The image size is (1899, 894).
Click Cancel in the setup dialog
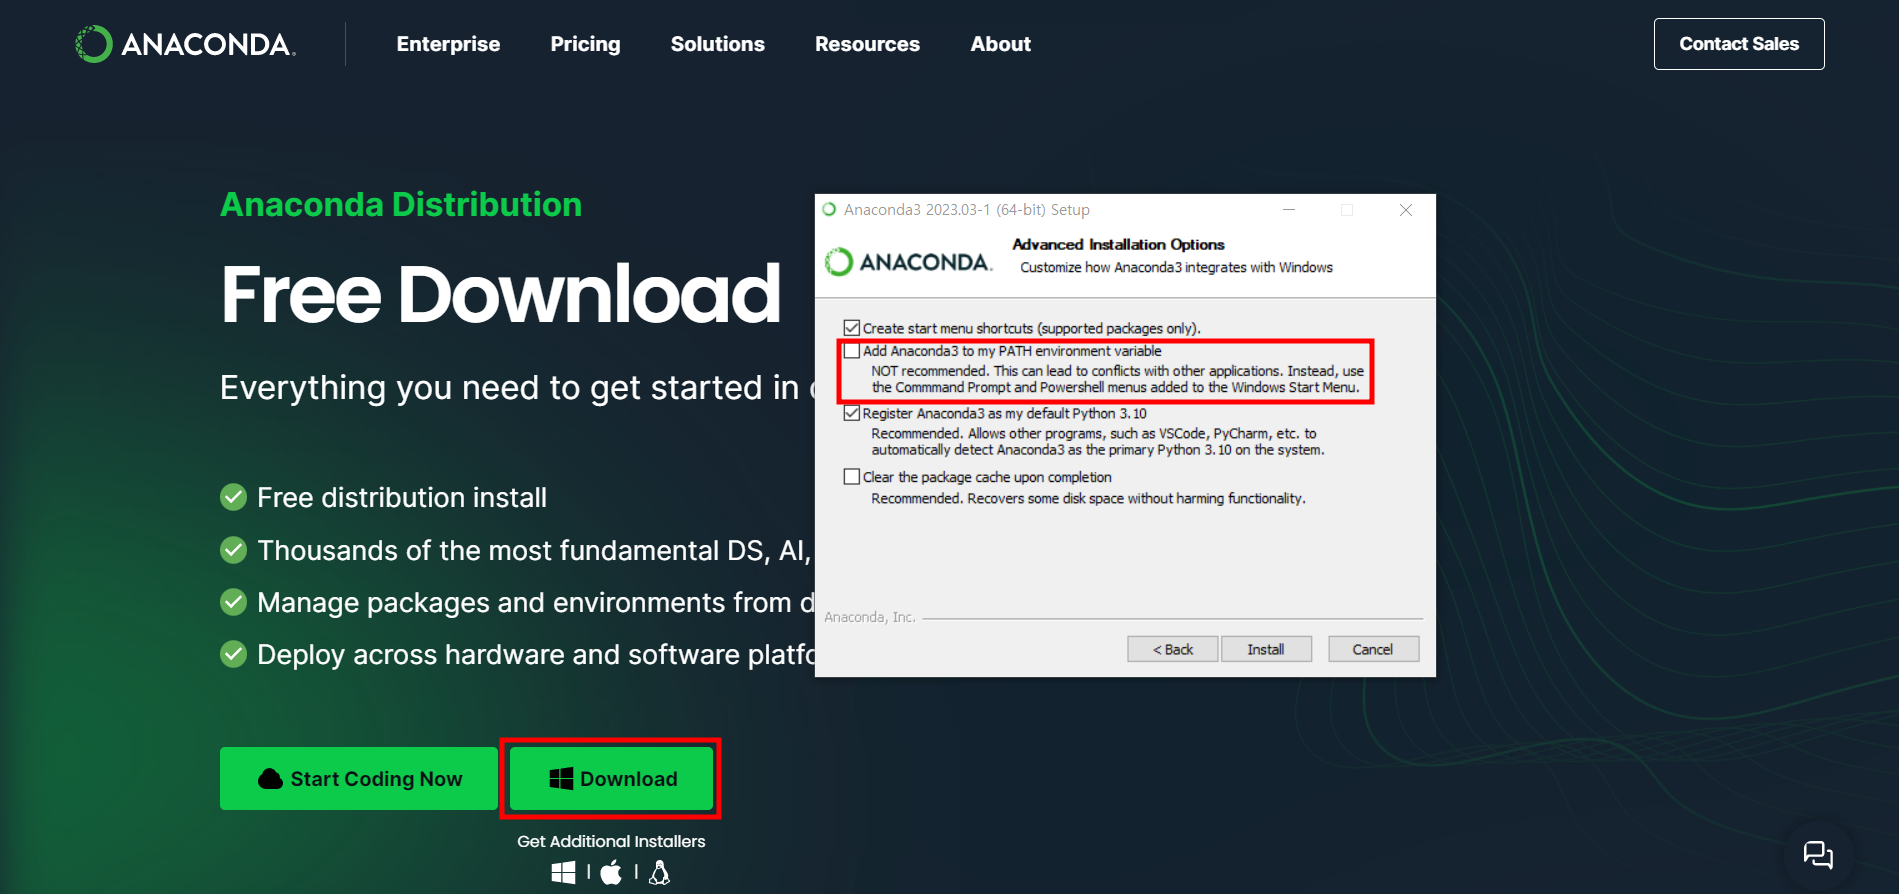[x=1373, y=649]
